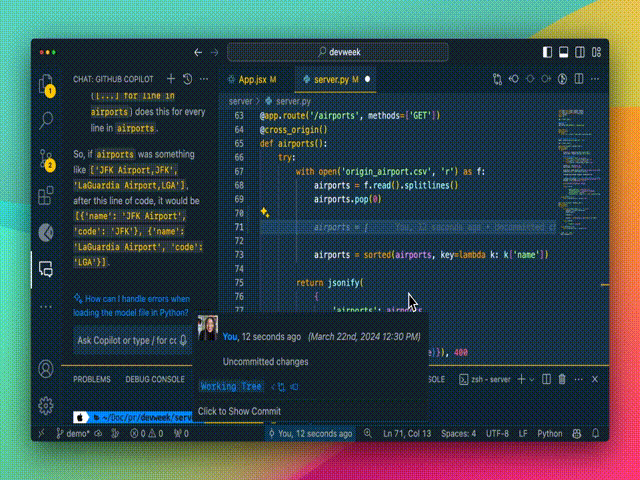Open new terminal launch profile dropdown arrow

(531, 380)
